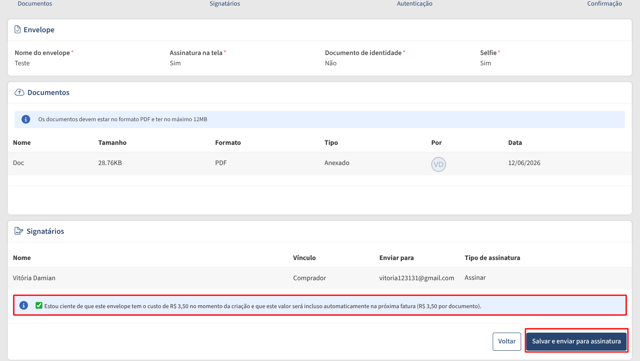The height and width of the screenshot is (361, 640).
Task: Click the vitoria123131@gmail.com email address
Action: [x=416, y=278]
